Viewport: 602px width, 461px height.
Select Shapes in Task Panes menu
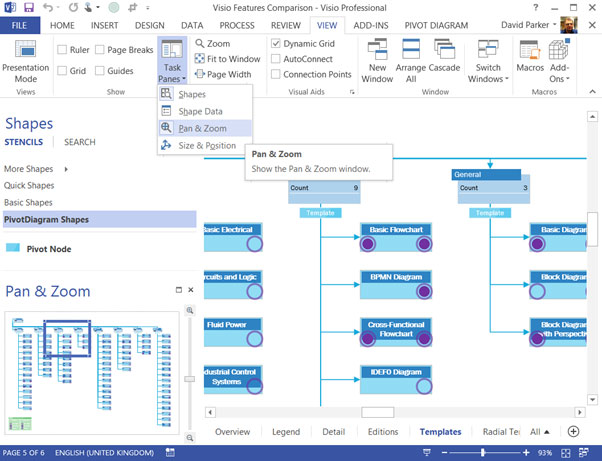point(205,94)
